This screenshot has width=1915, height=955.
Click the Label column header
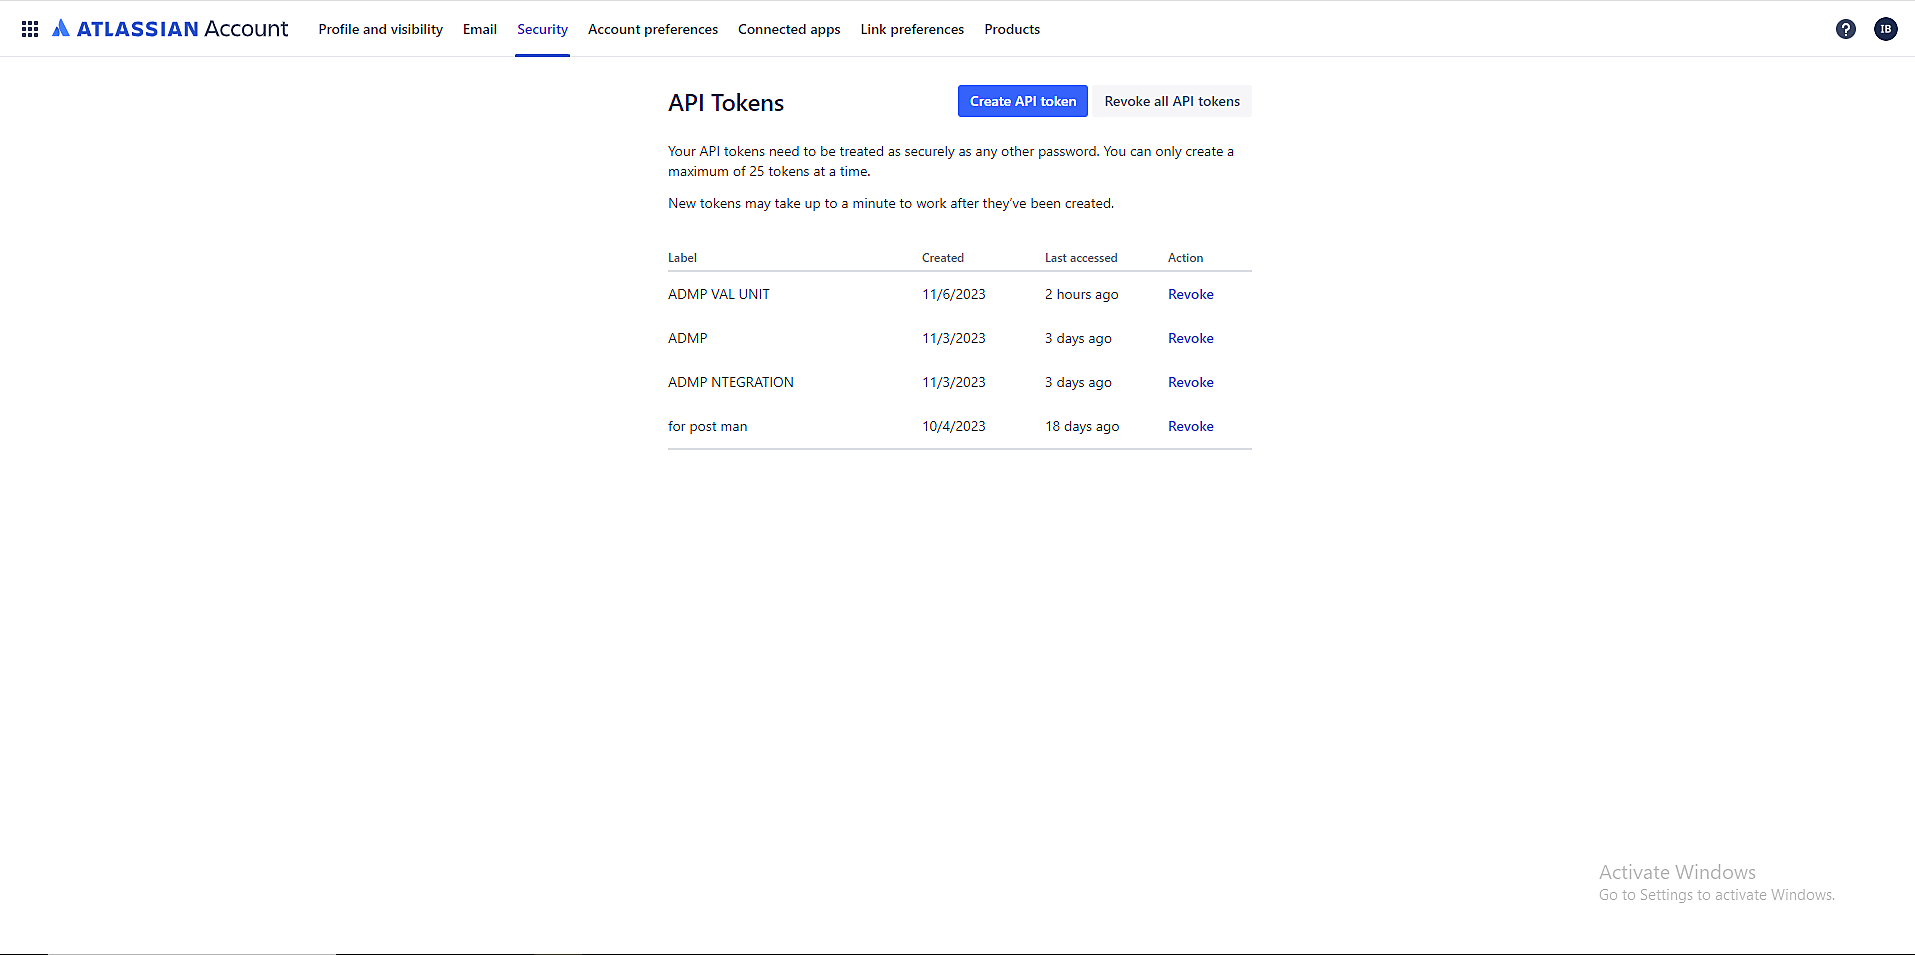click(682, 257)
